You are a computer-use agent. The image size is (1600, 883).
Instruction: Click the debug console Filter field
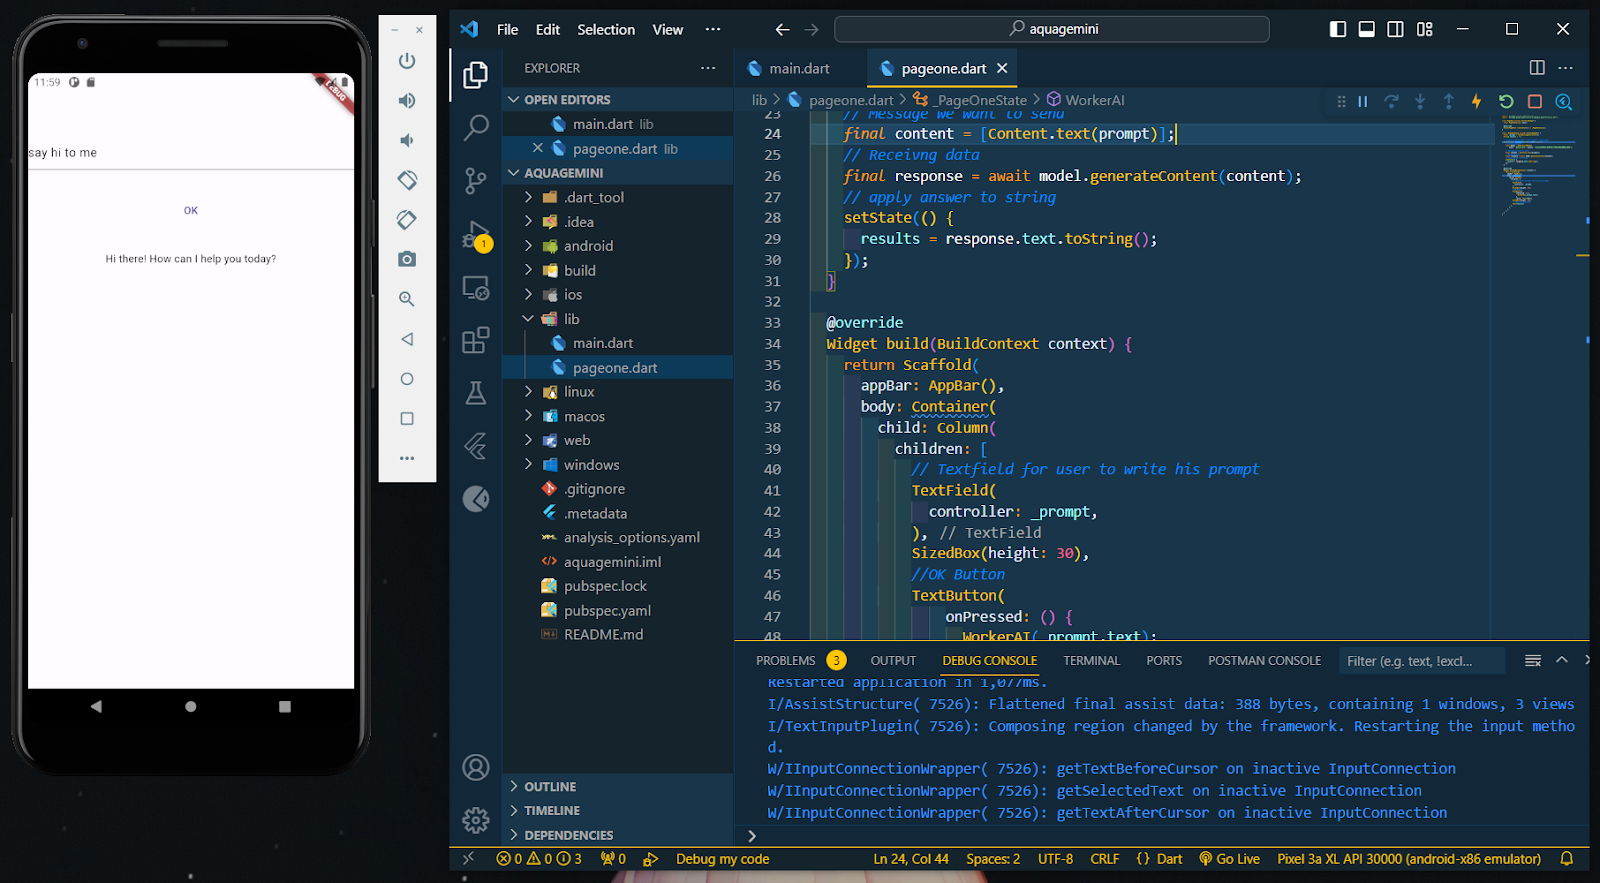pos(1423,660)
